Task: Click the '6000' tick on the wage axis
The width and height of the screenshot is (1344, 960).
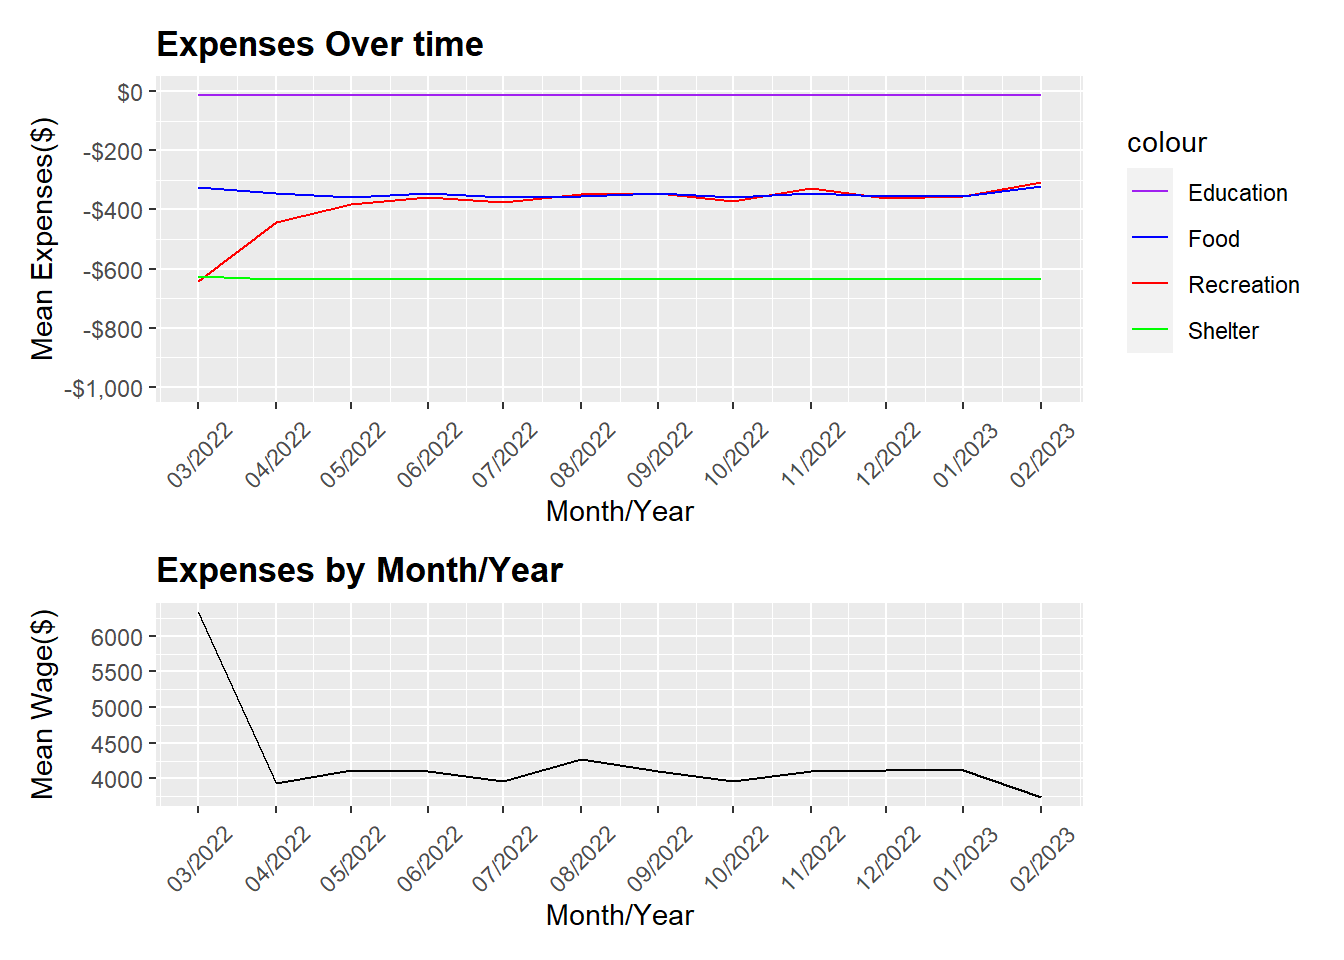Action: [x=116, y=637]
